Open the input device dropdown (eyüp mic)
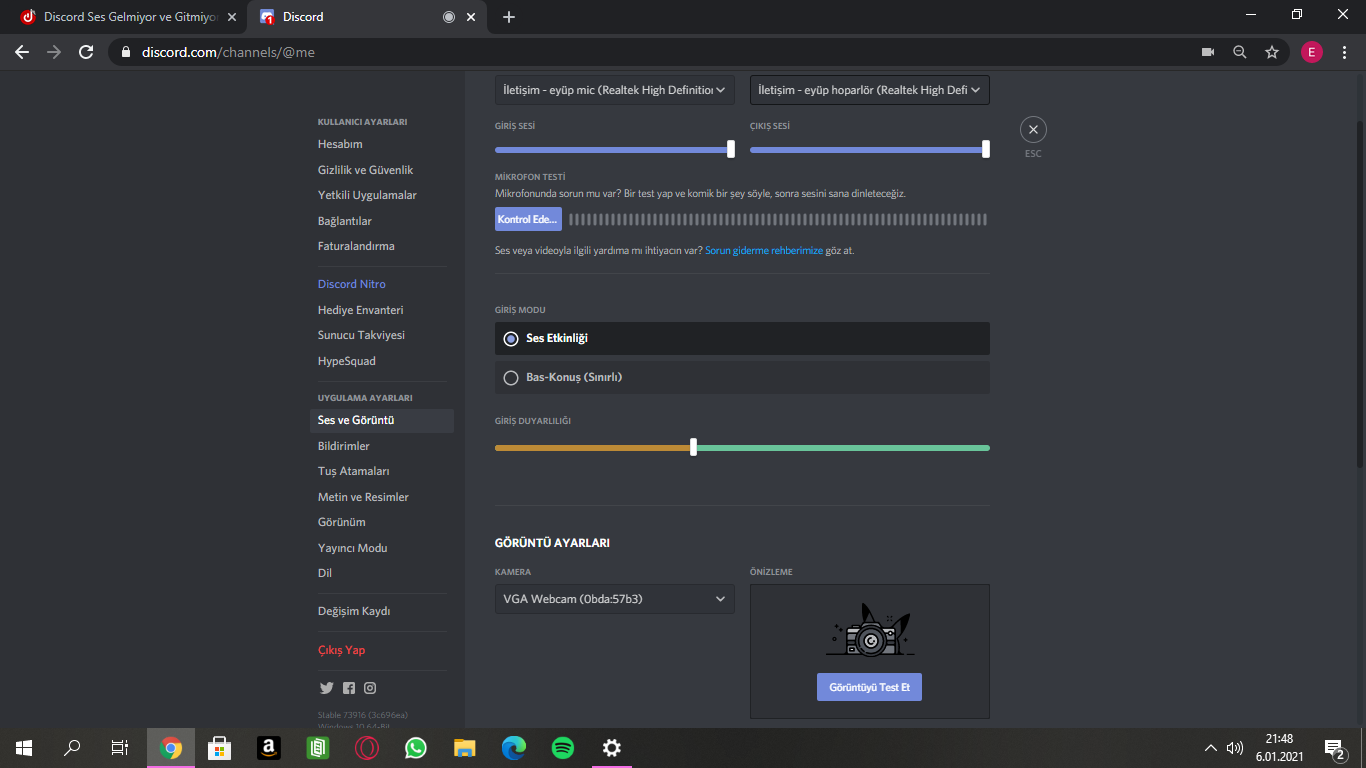Viewport: 1366px width, 768px height. (x=615, y=90)
